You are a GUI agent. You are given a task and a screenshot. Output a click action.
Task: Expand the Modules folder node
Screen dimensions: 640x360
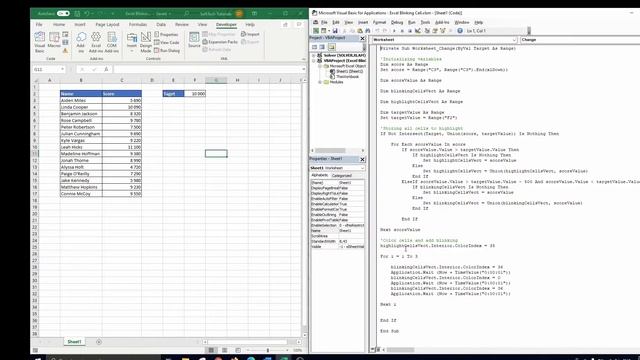pos(320,82)
